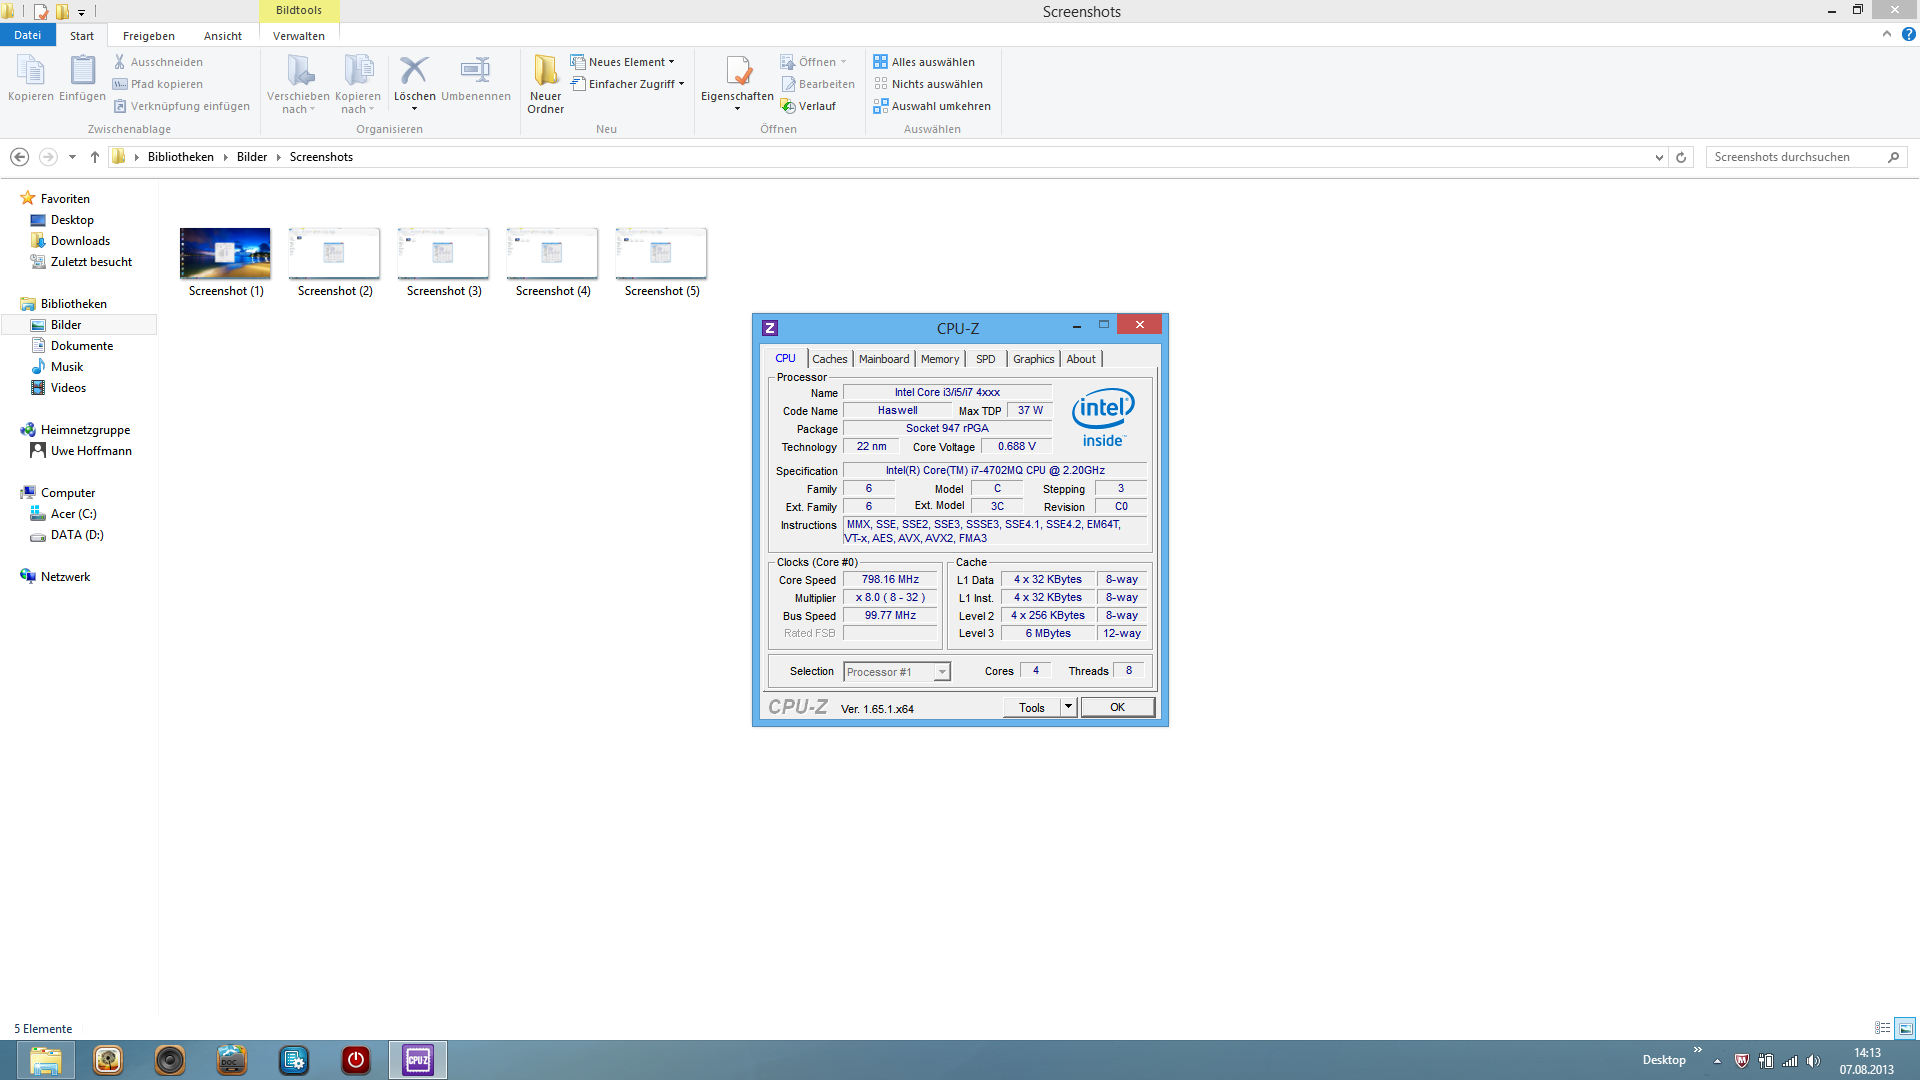The image size is (1920, 1080).
Task: Expand the CPU-Z Tools dropdown arrow
Action: (1068, 707)
